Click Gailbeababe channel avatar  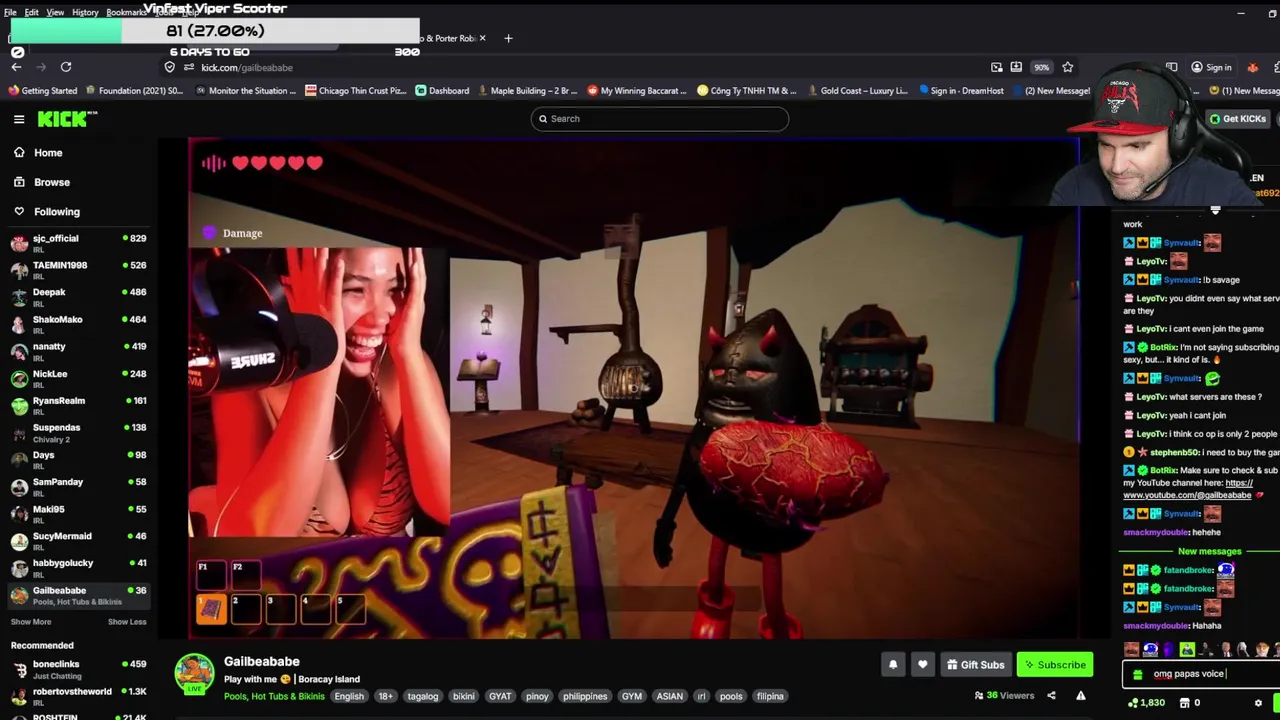[194, 673]
